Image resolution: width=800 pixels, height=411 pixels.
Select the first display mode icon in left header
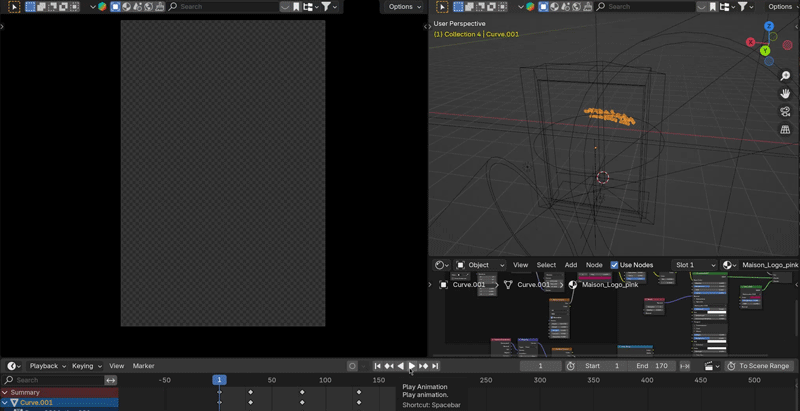tap(115, 7)
